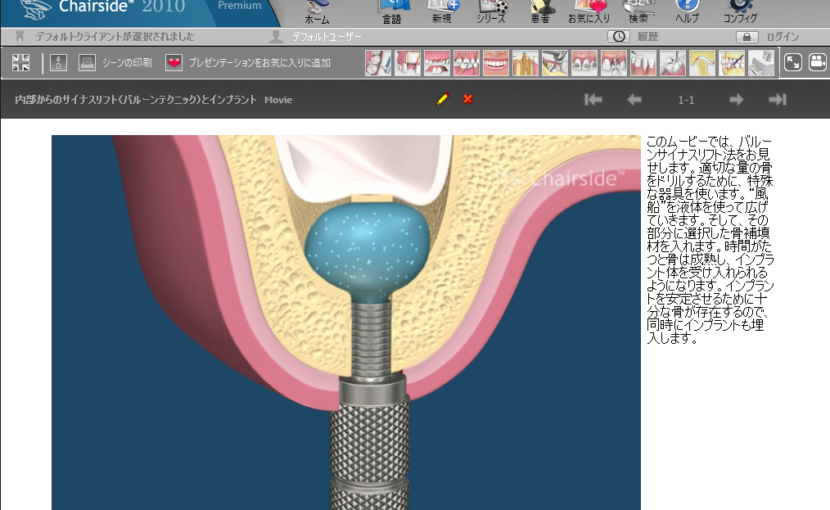Open the 言語 (Language) menu
This screenshot has width=830, height=510.
coord(392,11)
